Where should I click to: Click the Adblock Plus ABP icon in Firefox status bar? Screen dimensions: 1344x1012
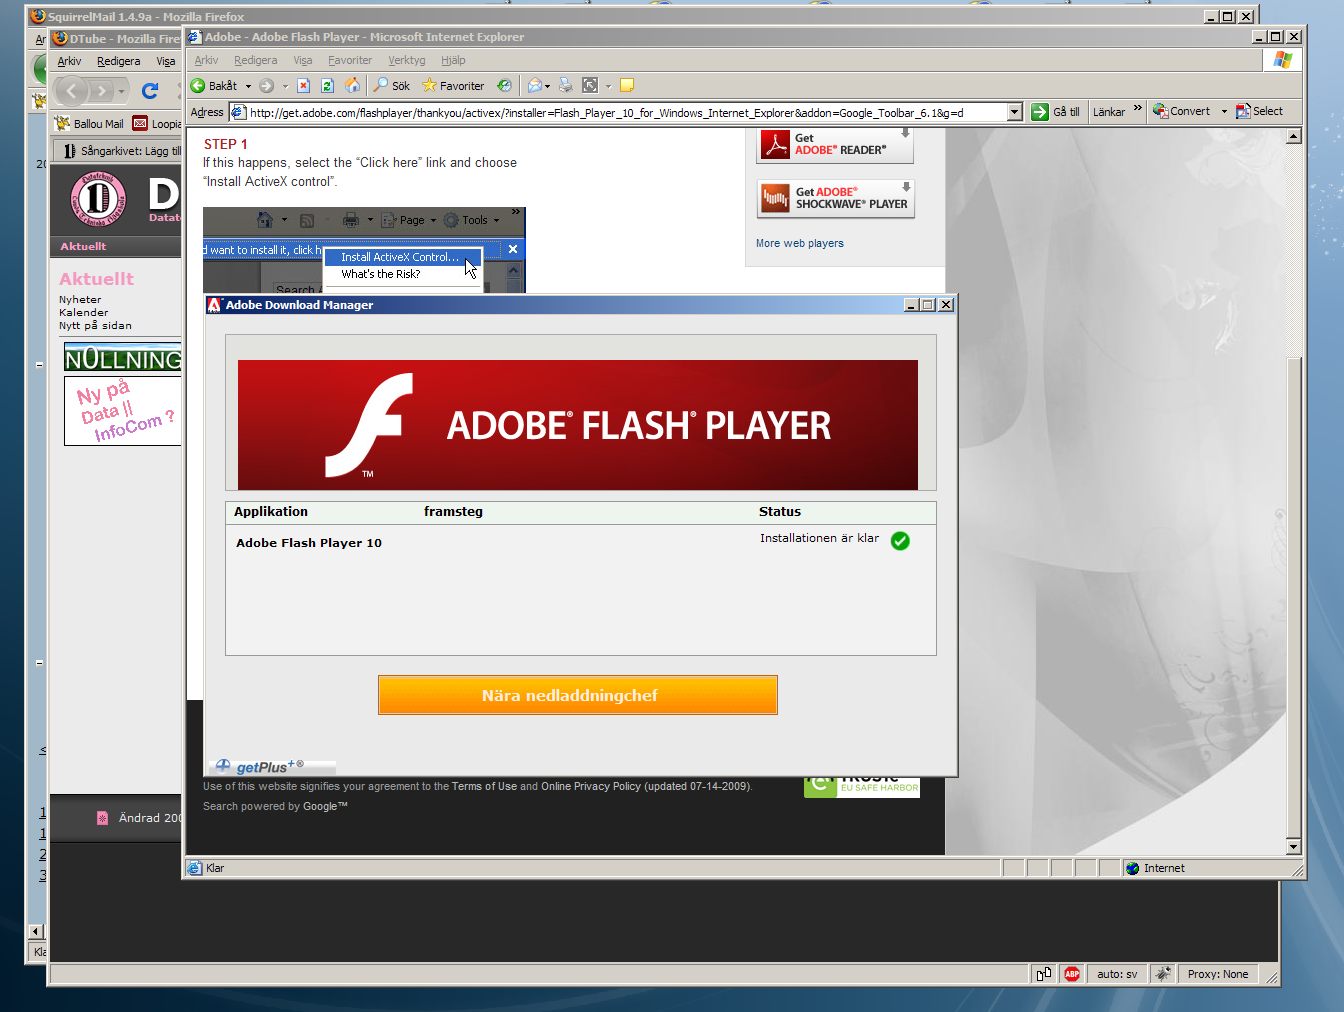[1072, 974]
